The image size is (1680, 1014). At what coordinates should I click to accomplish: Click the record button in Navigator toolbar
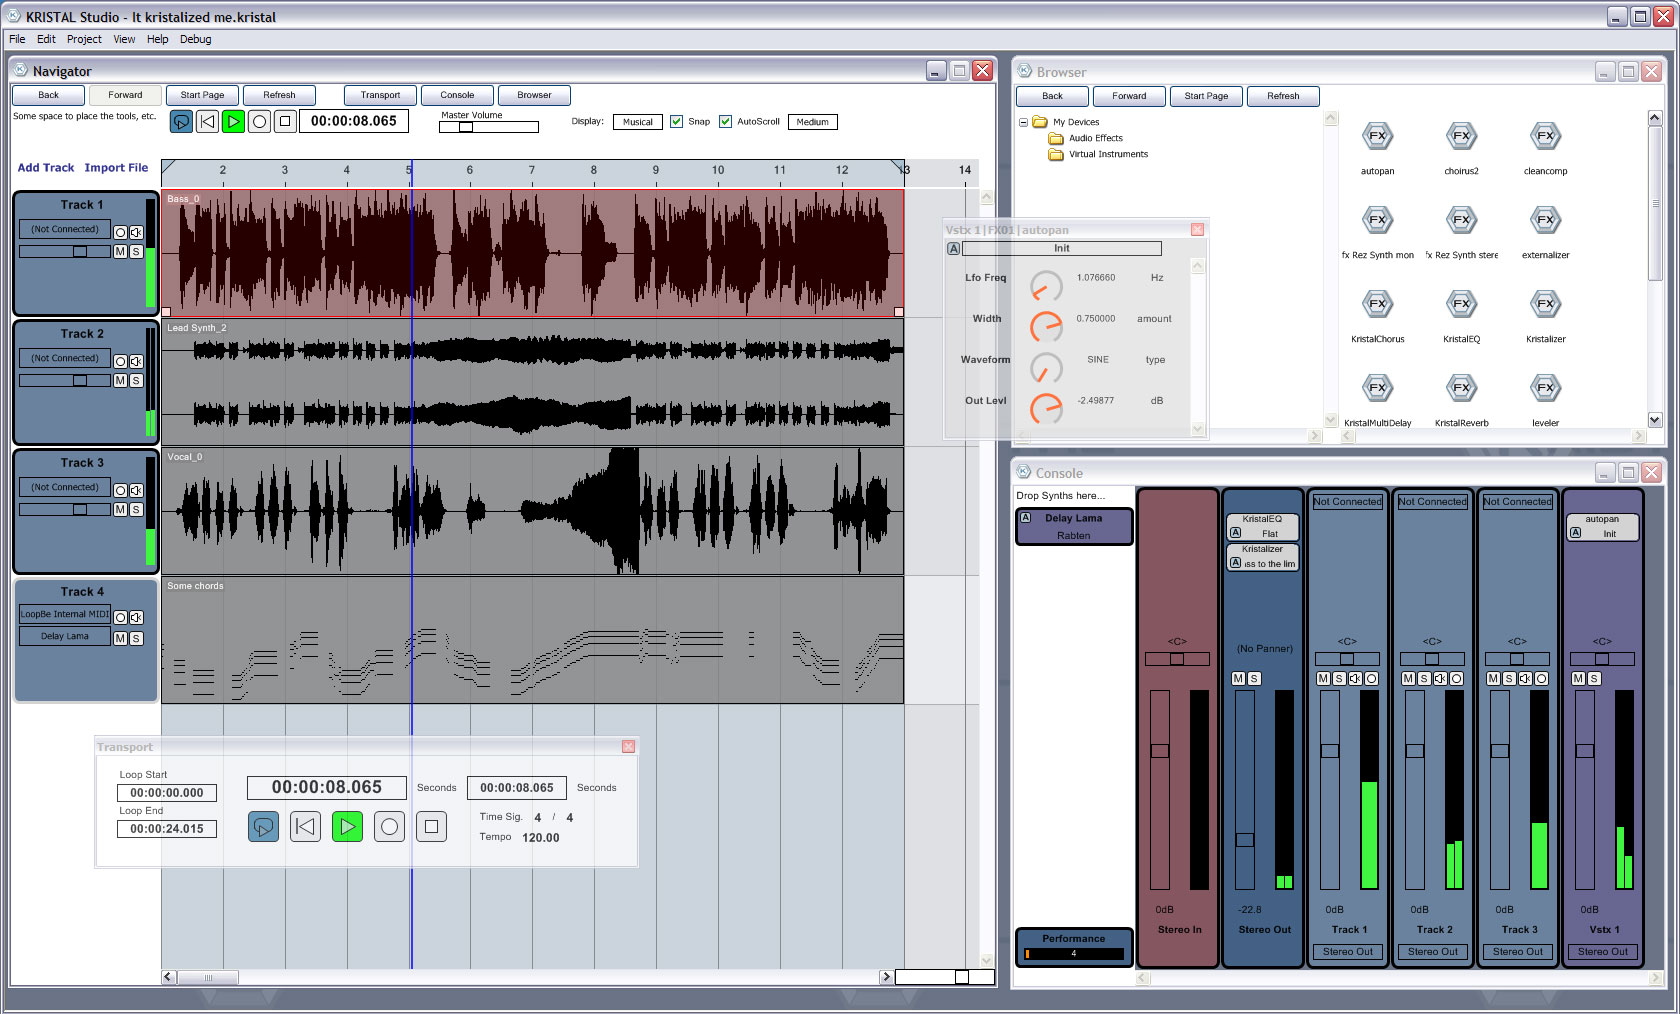click(259, 122)
